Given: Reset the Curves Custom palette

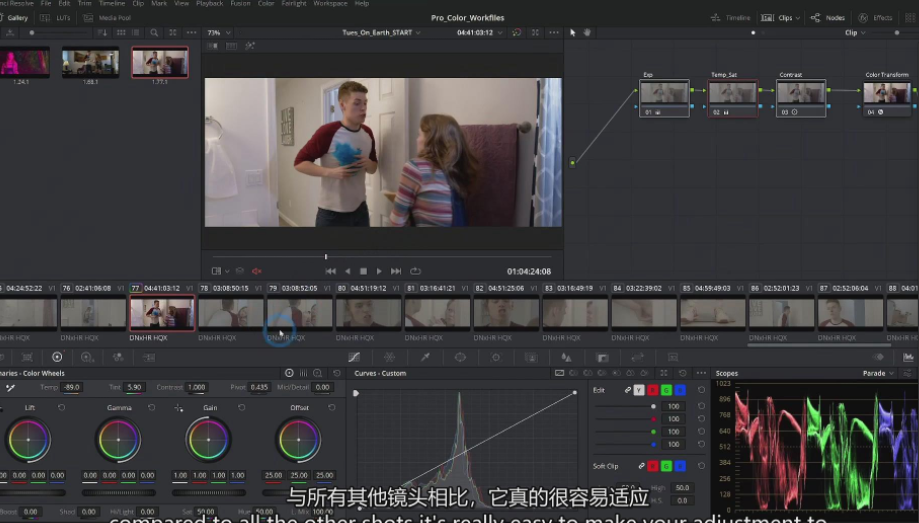Looking at the screenshot, I should (x=683, y=373).
